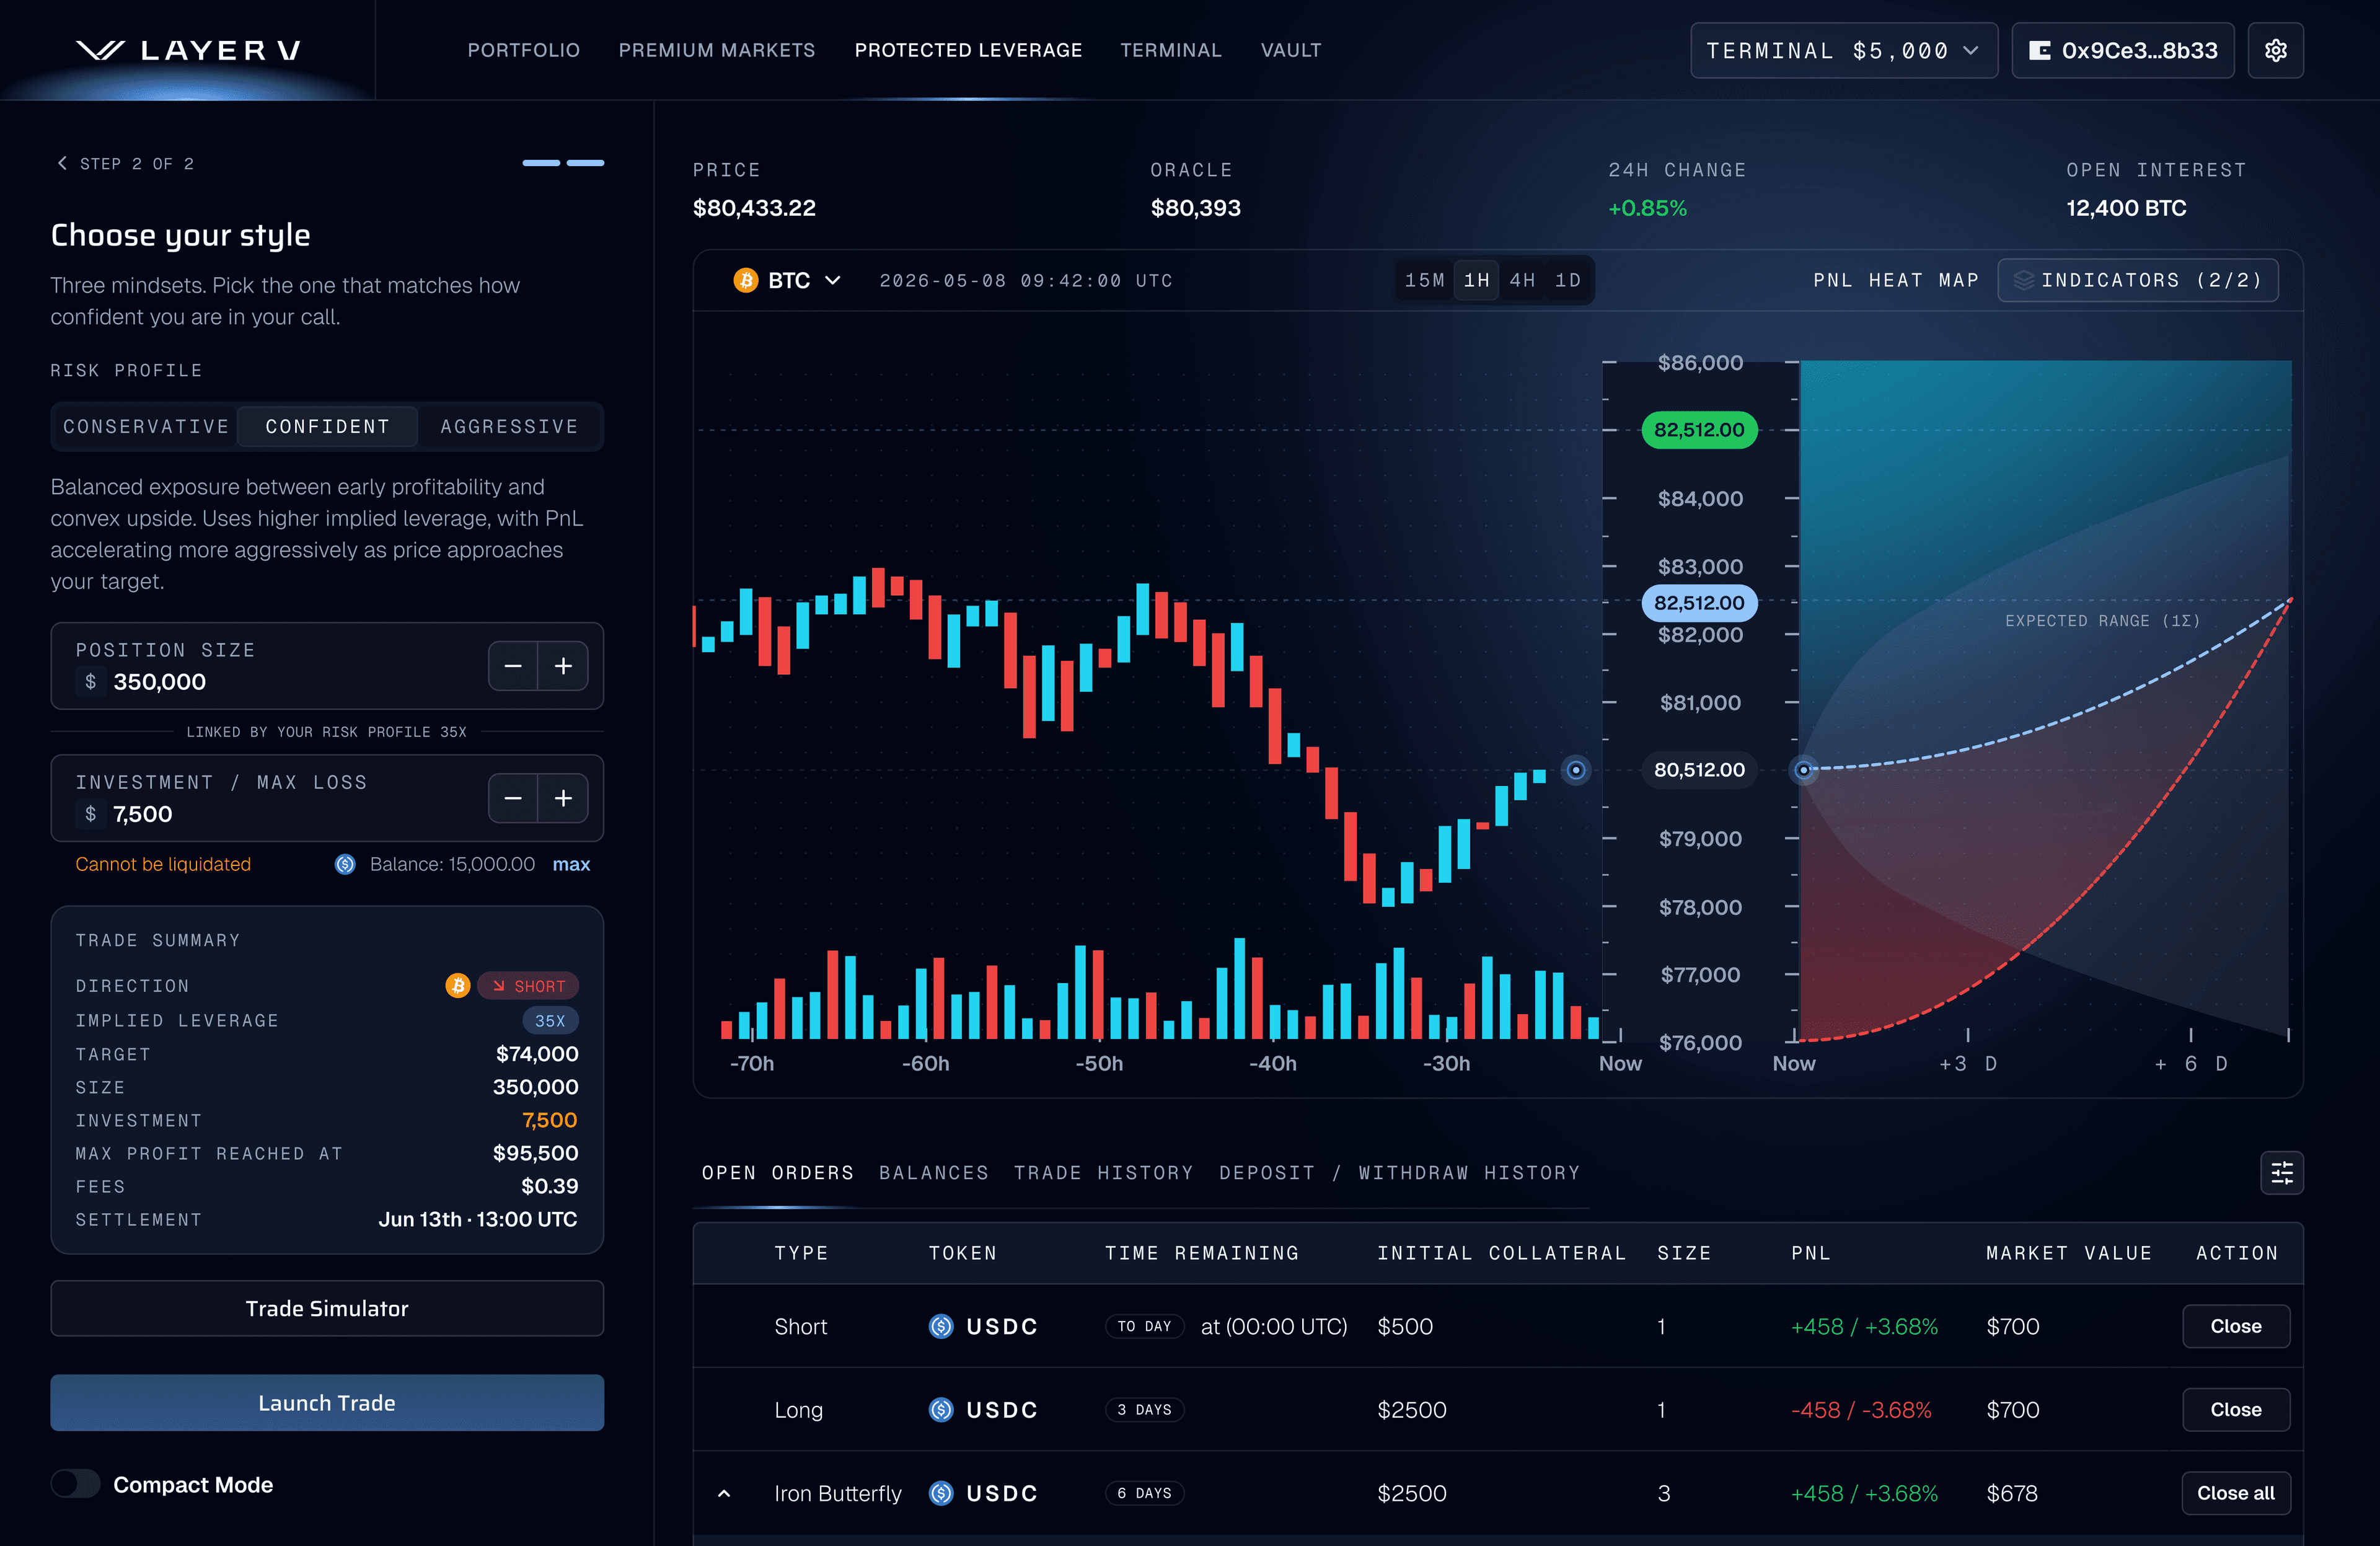Select the Confident risk profile

click(327, 427)
